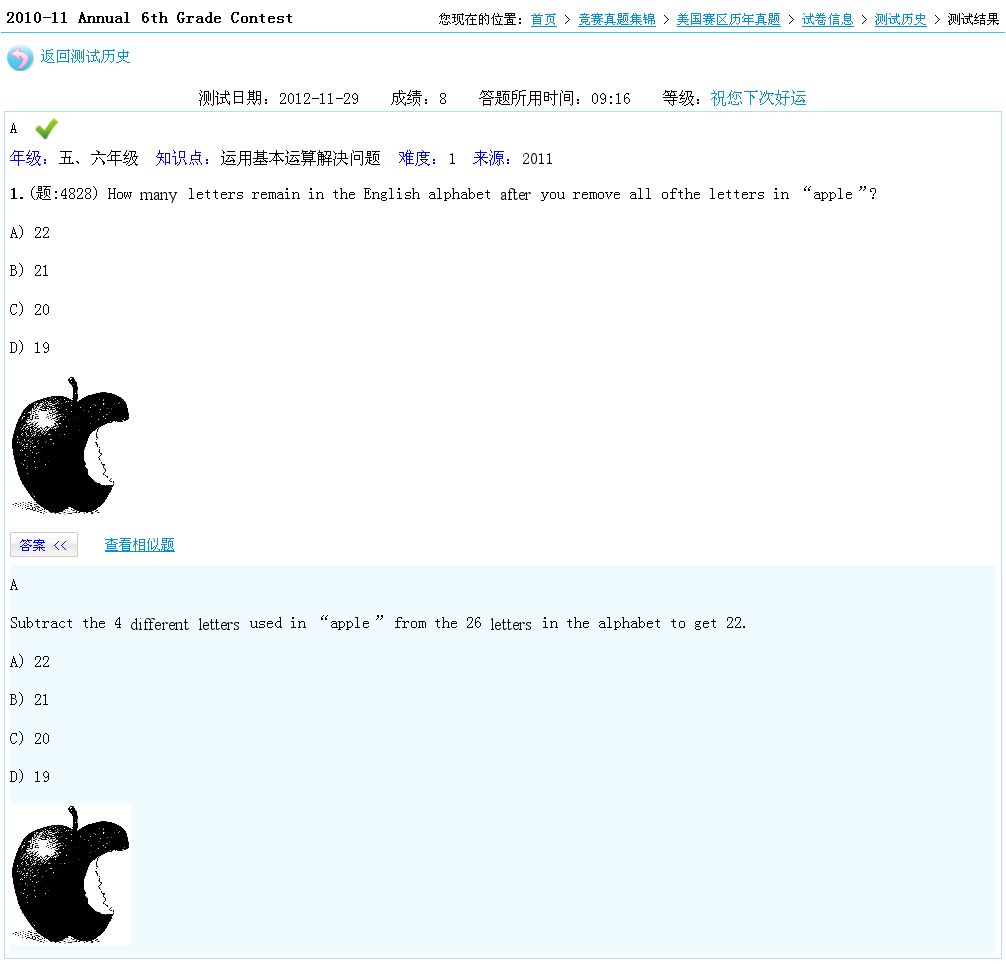1006x964 pixels.
Task: Click the green checkmark icon
Action: (x=46, y=129)
